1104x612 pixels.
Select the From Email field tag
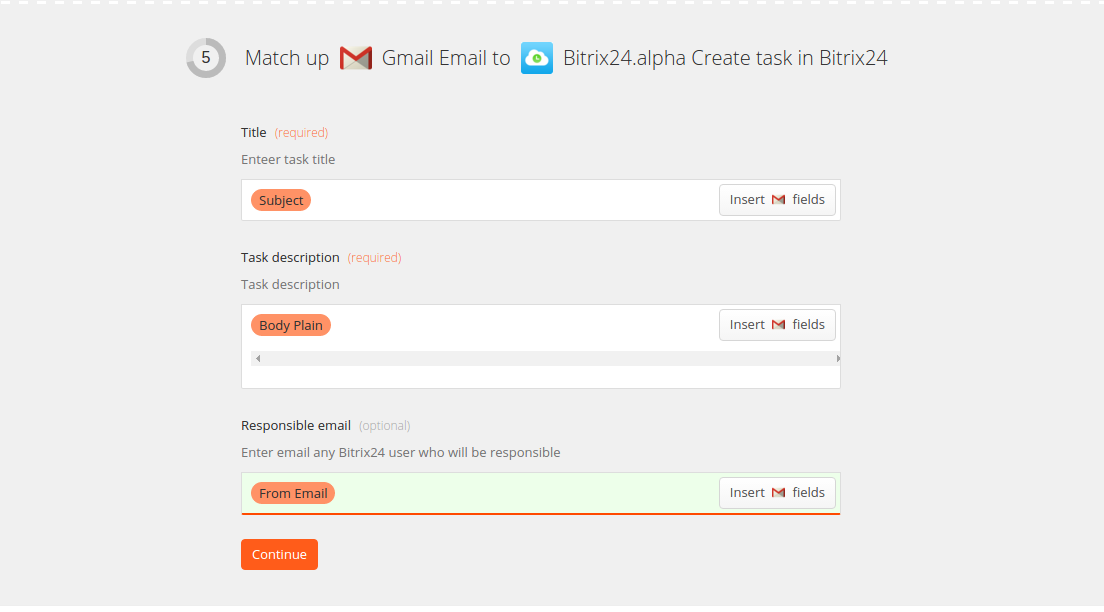point(293,493)
